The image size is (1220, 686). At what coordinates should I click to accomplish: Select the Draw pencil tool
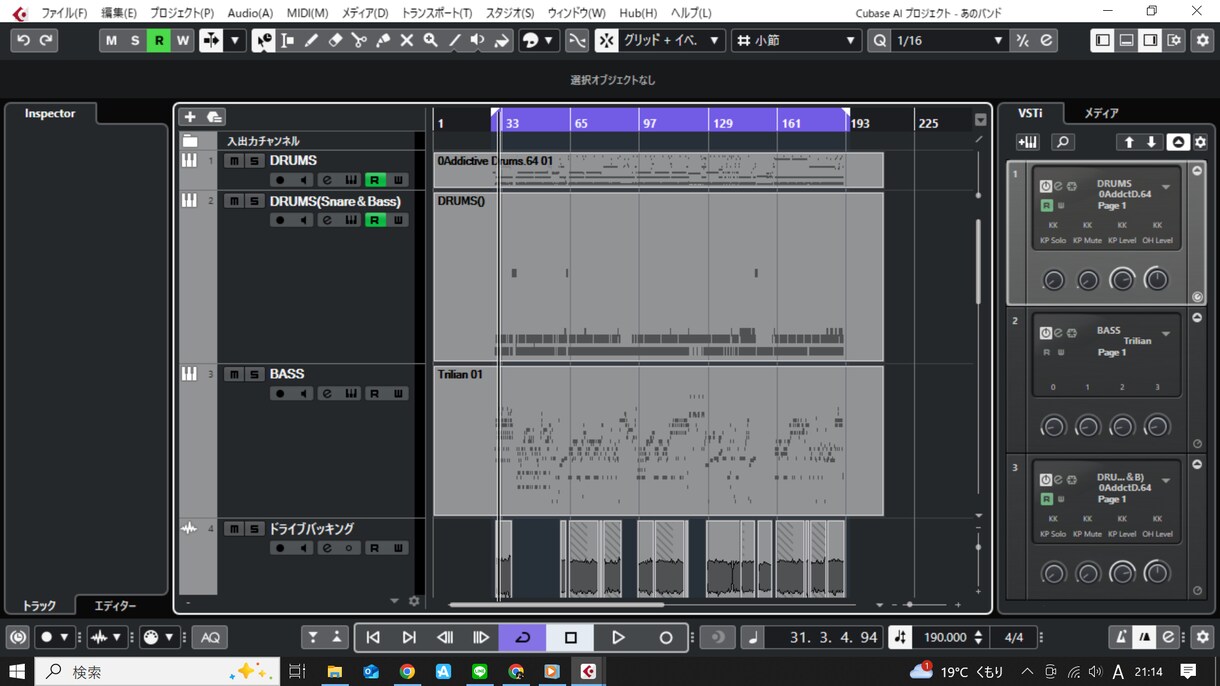[x=312, y=40]
